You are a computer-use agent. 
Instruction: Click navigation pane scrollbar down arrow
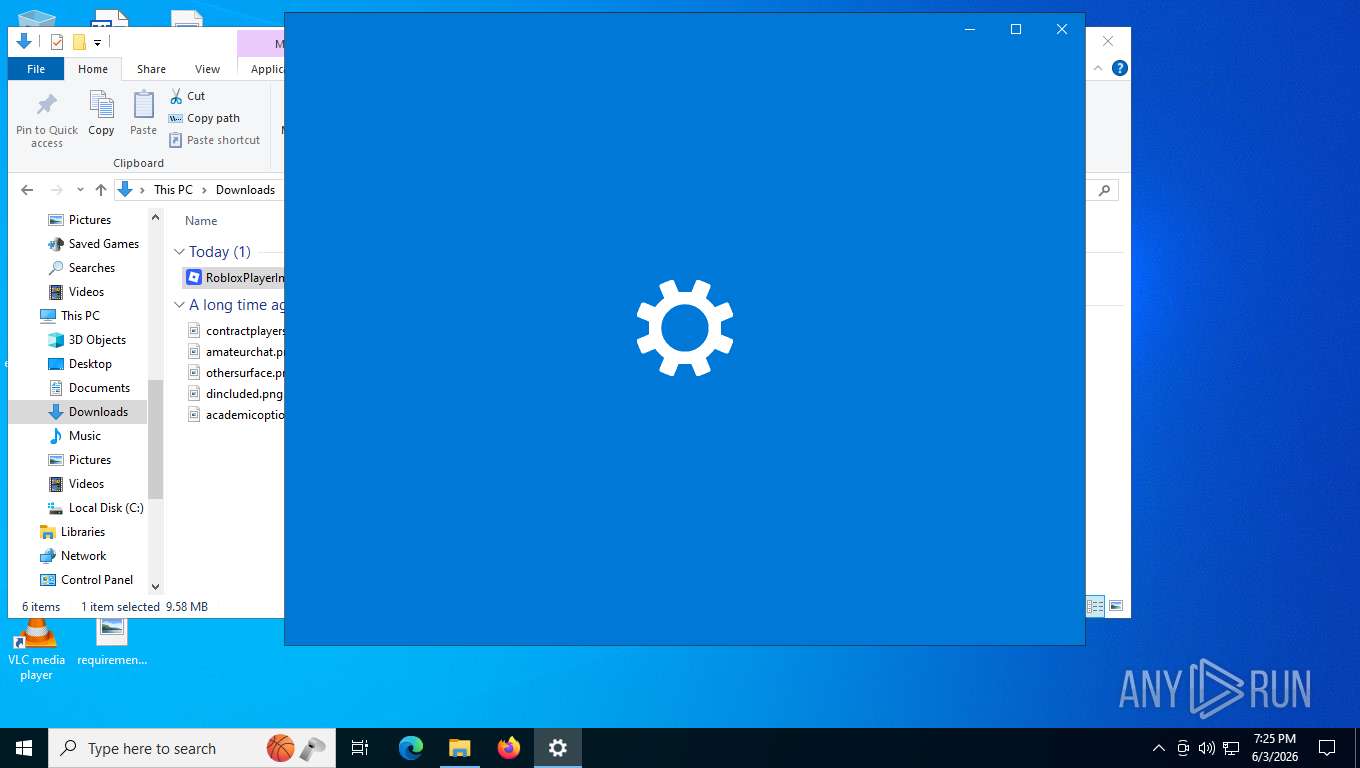[155, 587]
